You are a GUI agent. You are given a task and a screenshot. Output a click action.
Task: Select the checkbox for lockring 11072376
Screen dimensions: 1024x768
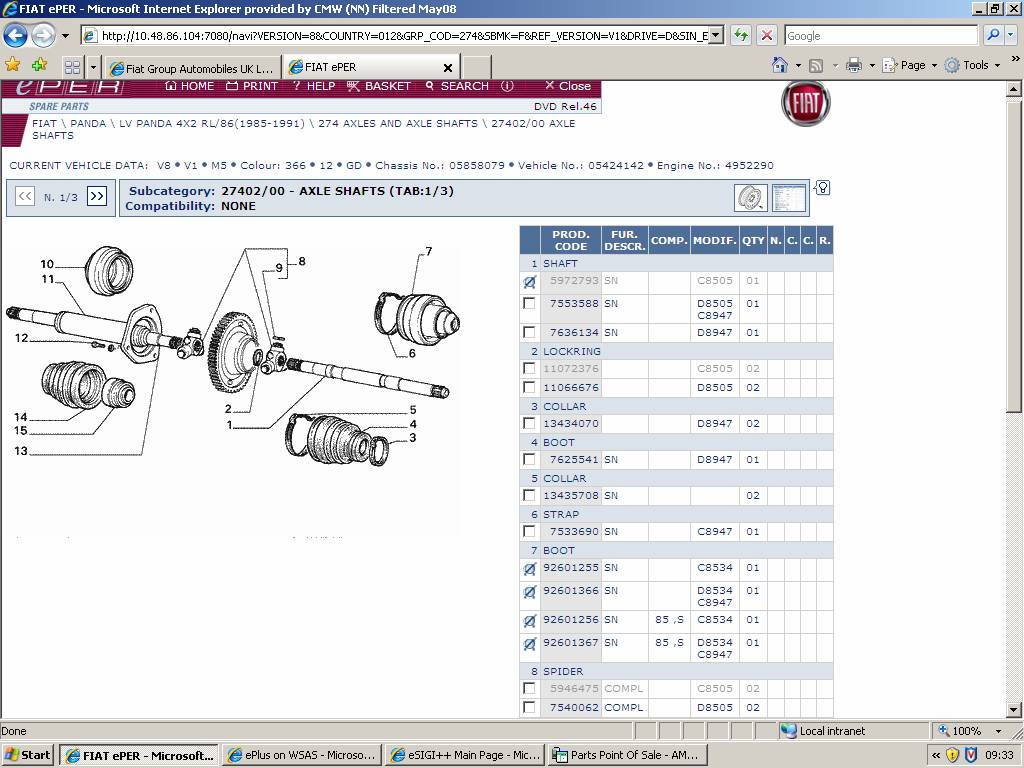(x=529, y=368)
